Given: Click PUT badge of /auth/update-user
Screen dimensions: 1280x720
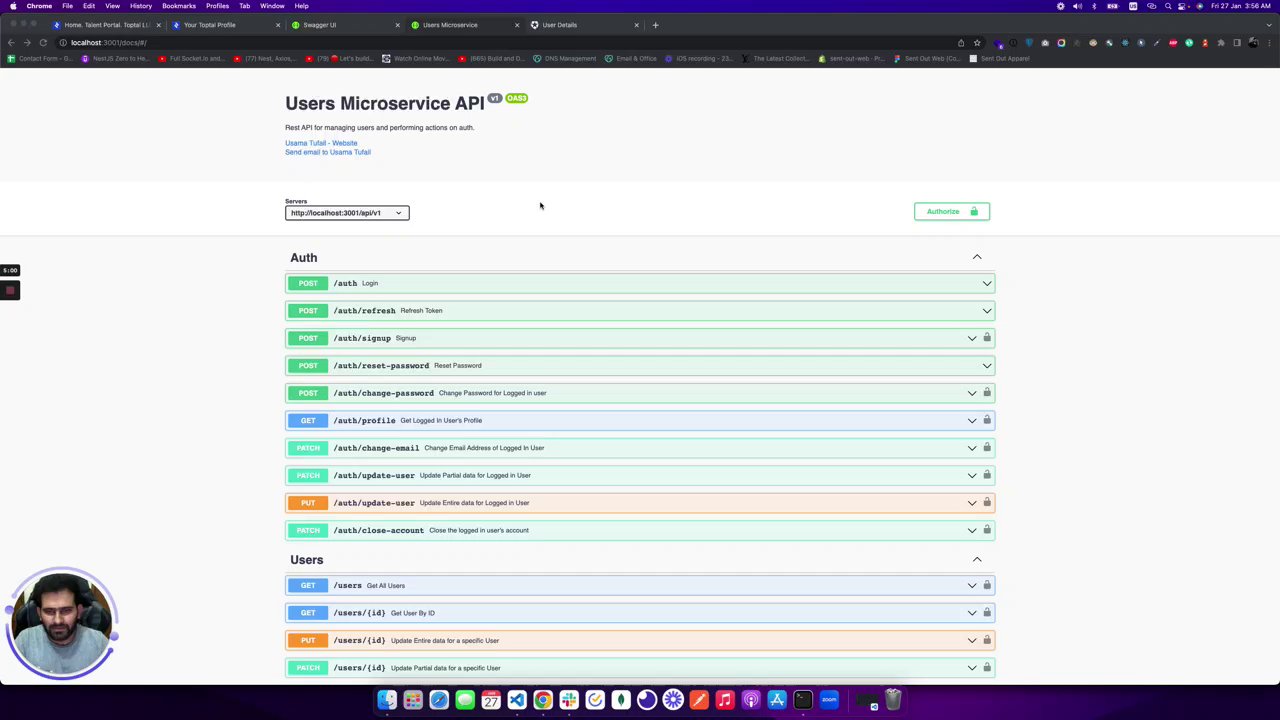Looking at the screenshot, I should [x=308, y=503].
